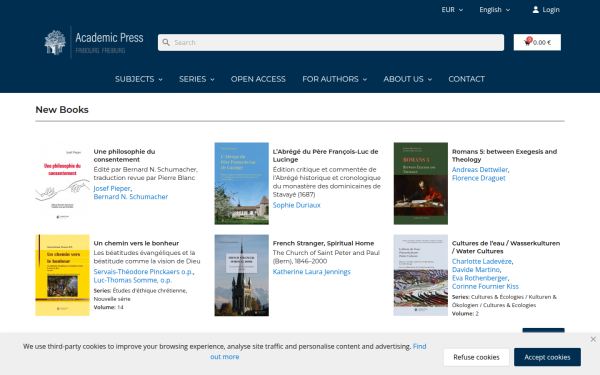Expand the ABOUT US menu

click(408, 79)
